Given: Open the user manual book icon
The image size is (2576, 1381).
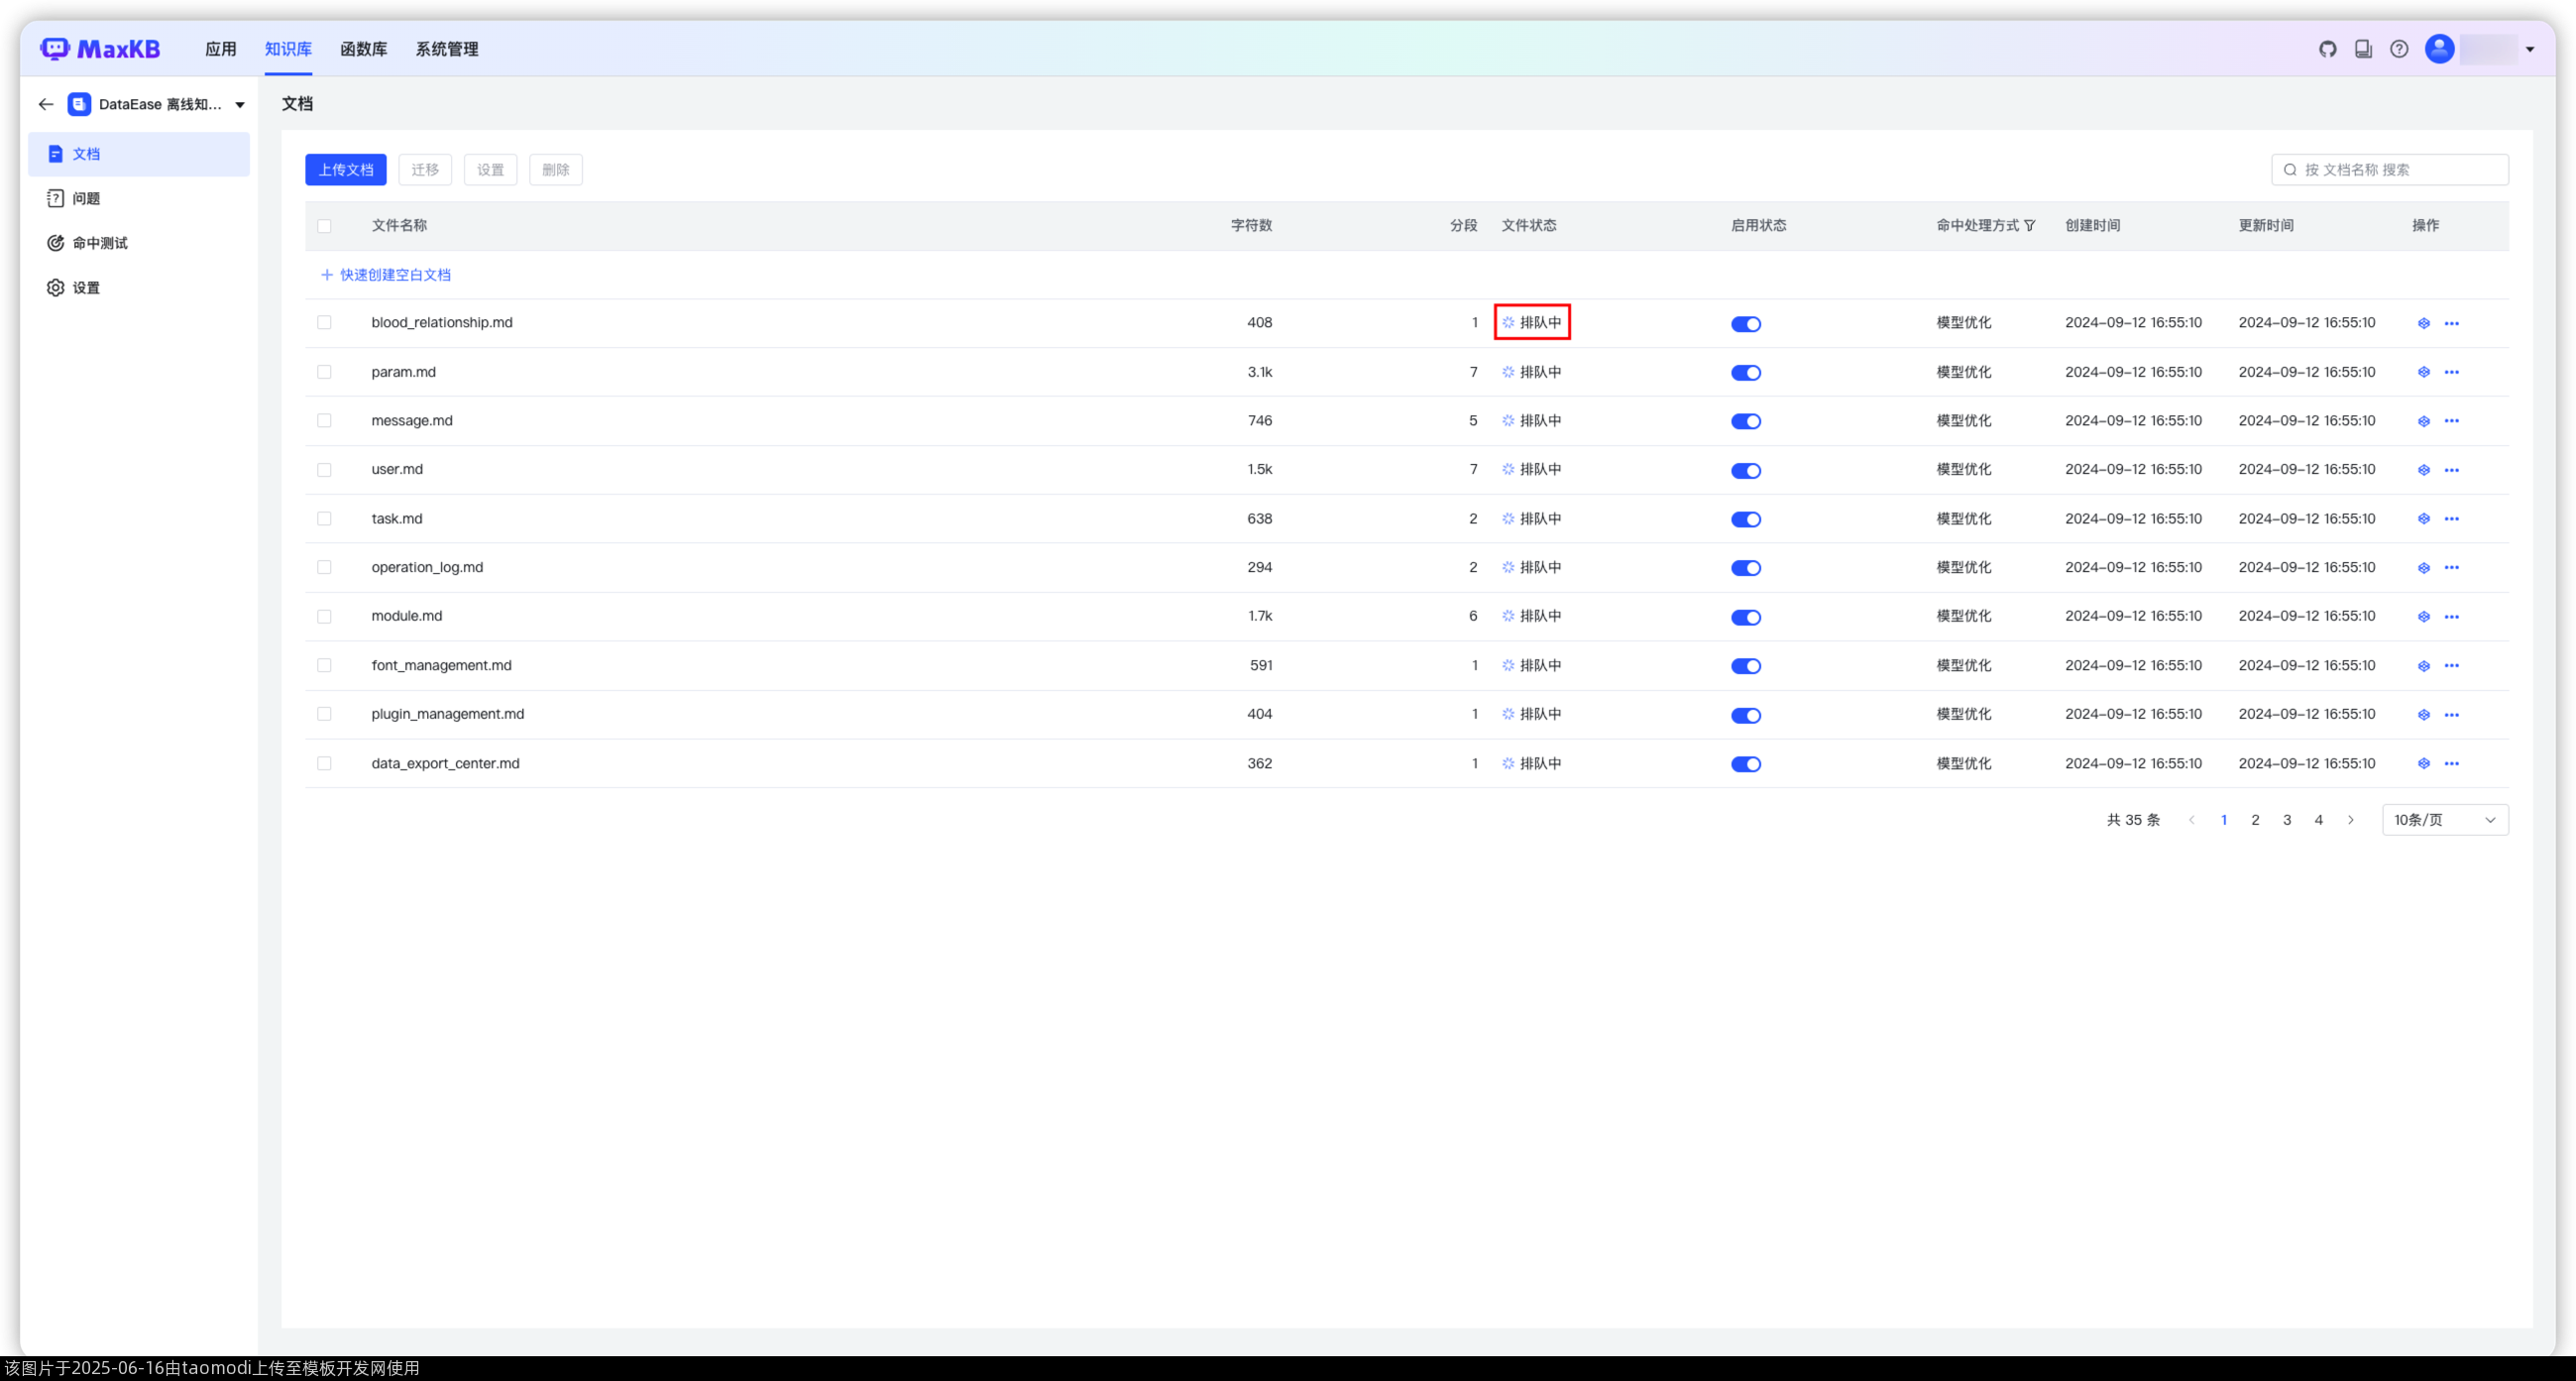Looking at the screenshot, I should click(2363, 49).
